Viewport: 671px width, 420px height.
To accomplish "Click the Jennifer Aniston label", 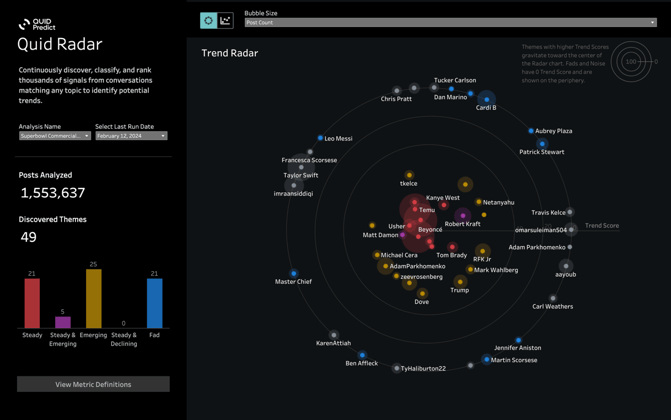I will 517,348.
